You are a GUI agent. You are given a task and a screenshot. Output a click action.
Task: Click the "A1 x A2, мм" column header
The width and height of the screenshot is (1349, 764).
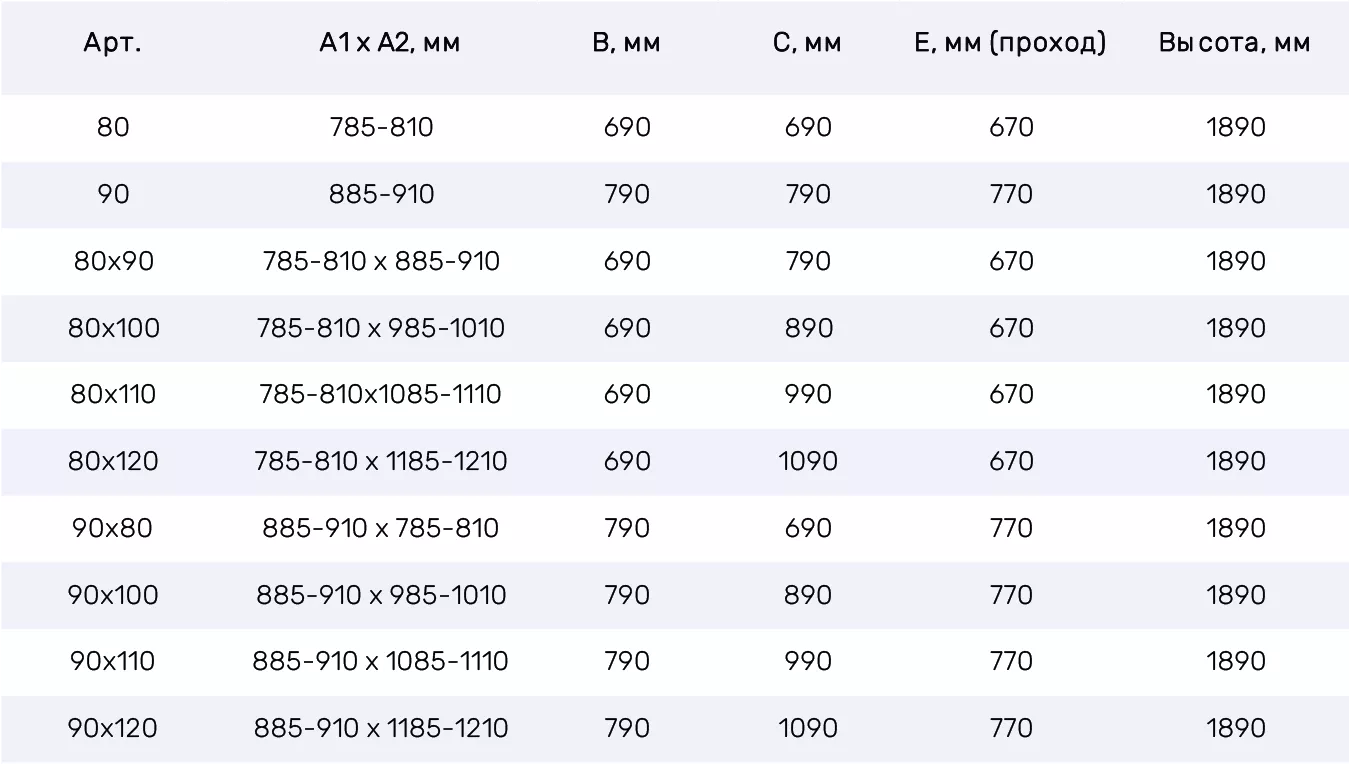pos(390,43)
